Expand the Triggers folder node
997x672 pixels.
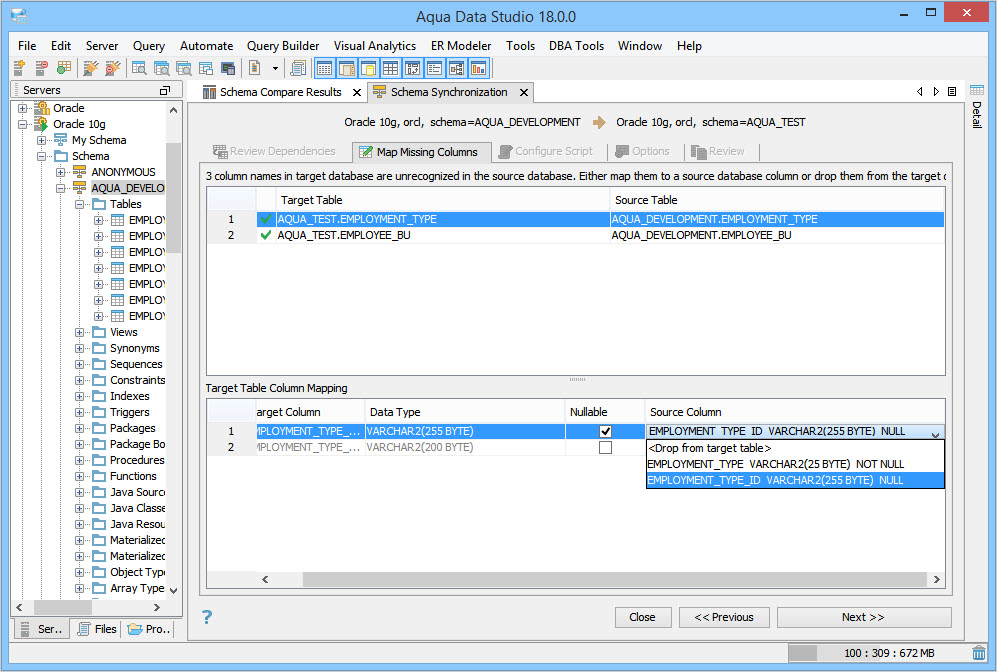79,413
